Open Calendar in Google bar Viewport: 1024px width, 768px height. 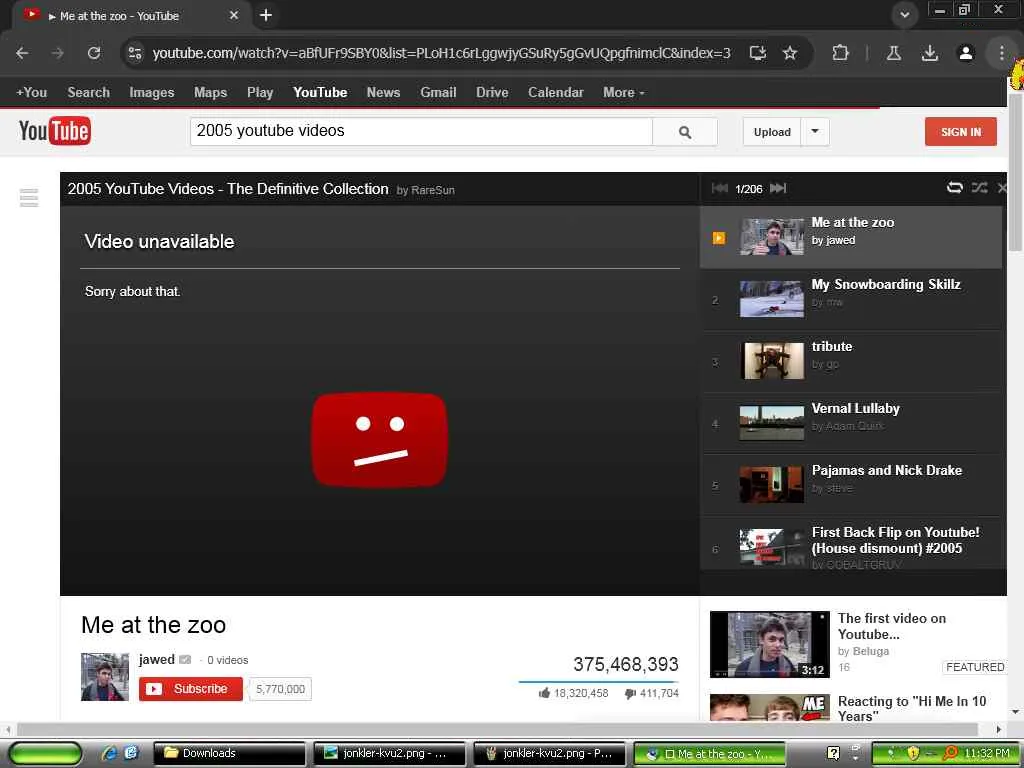click(x=556, y=93)
